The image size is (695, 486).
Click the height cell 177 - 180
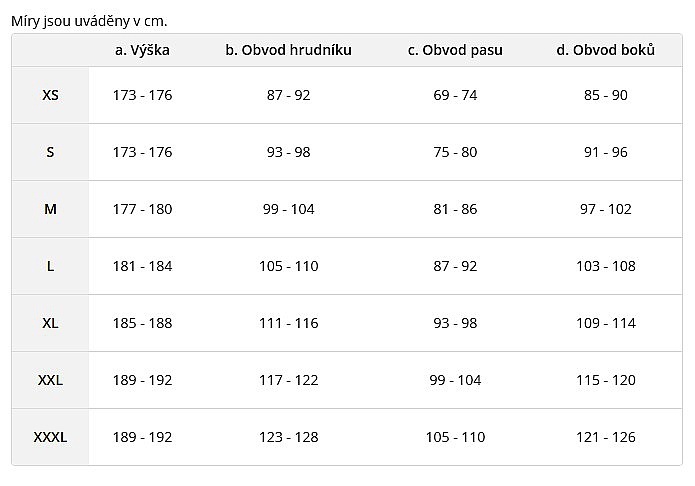tap(142, 209)
